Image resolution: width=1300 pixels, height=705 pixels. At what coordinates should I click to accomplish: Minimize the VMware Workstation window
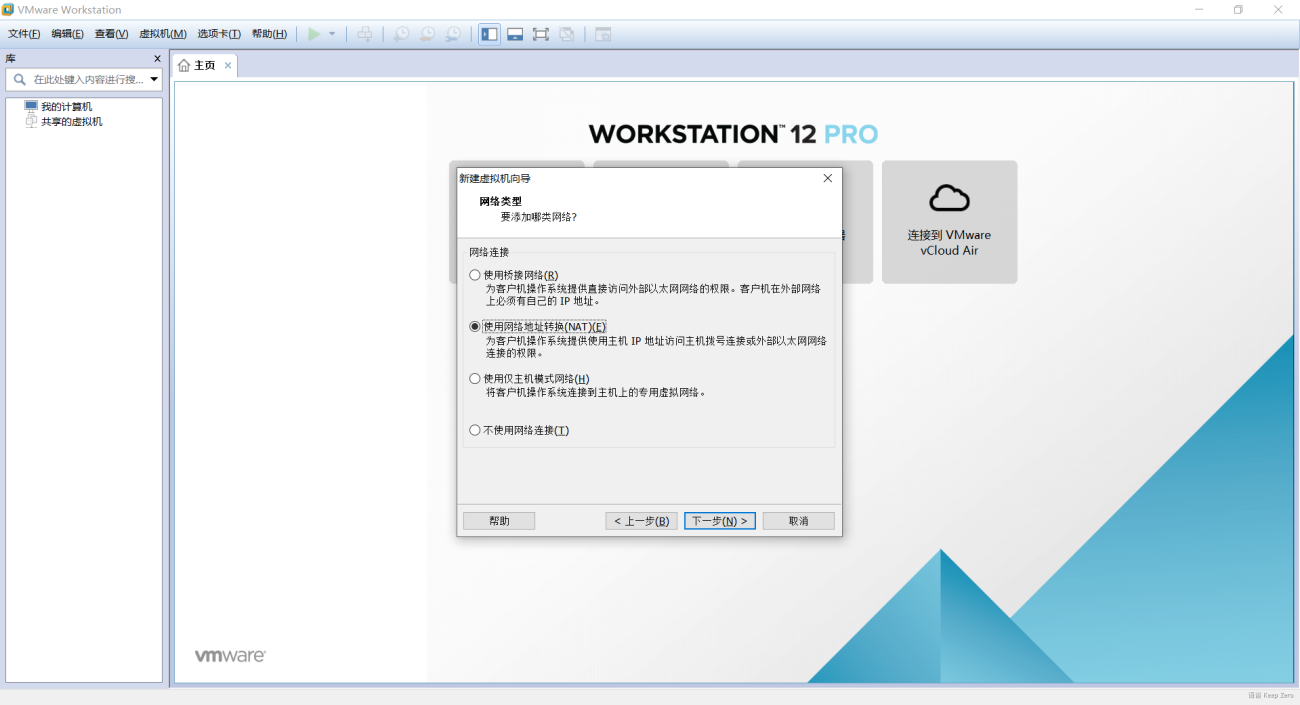click(x=1199, y=9)
